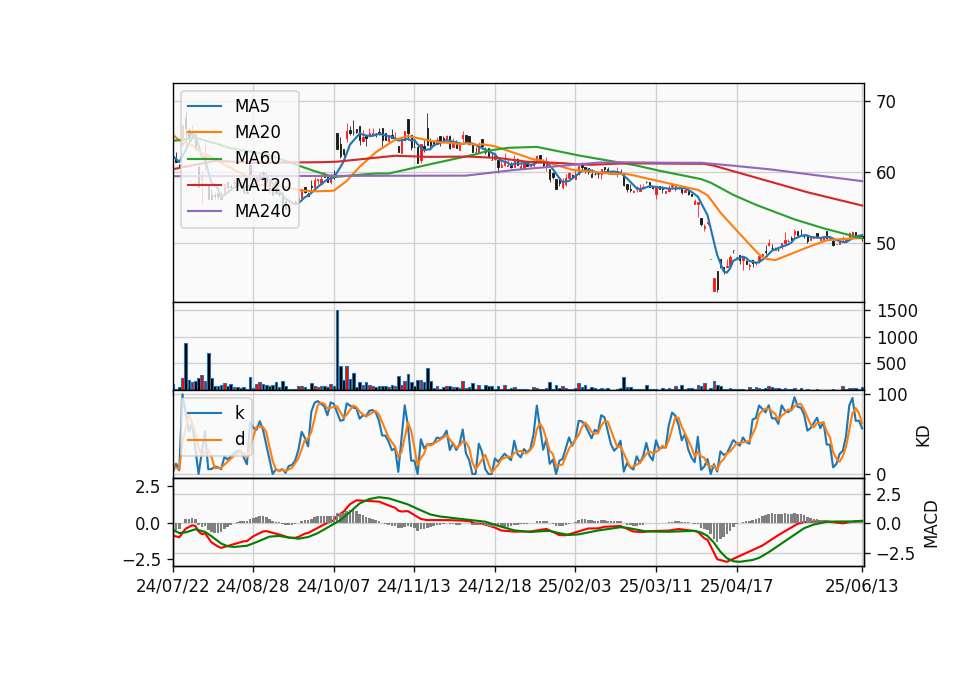The image size is (960, 690).
Task: Click the 500 volume axis tick
Action: (x=892, y=364)
